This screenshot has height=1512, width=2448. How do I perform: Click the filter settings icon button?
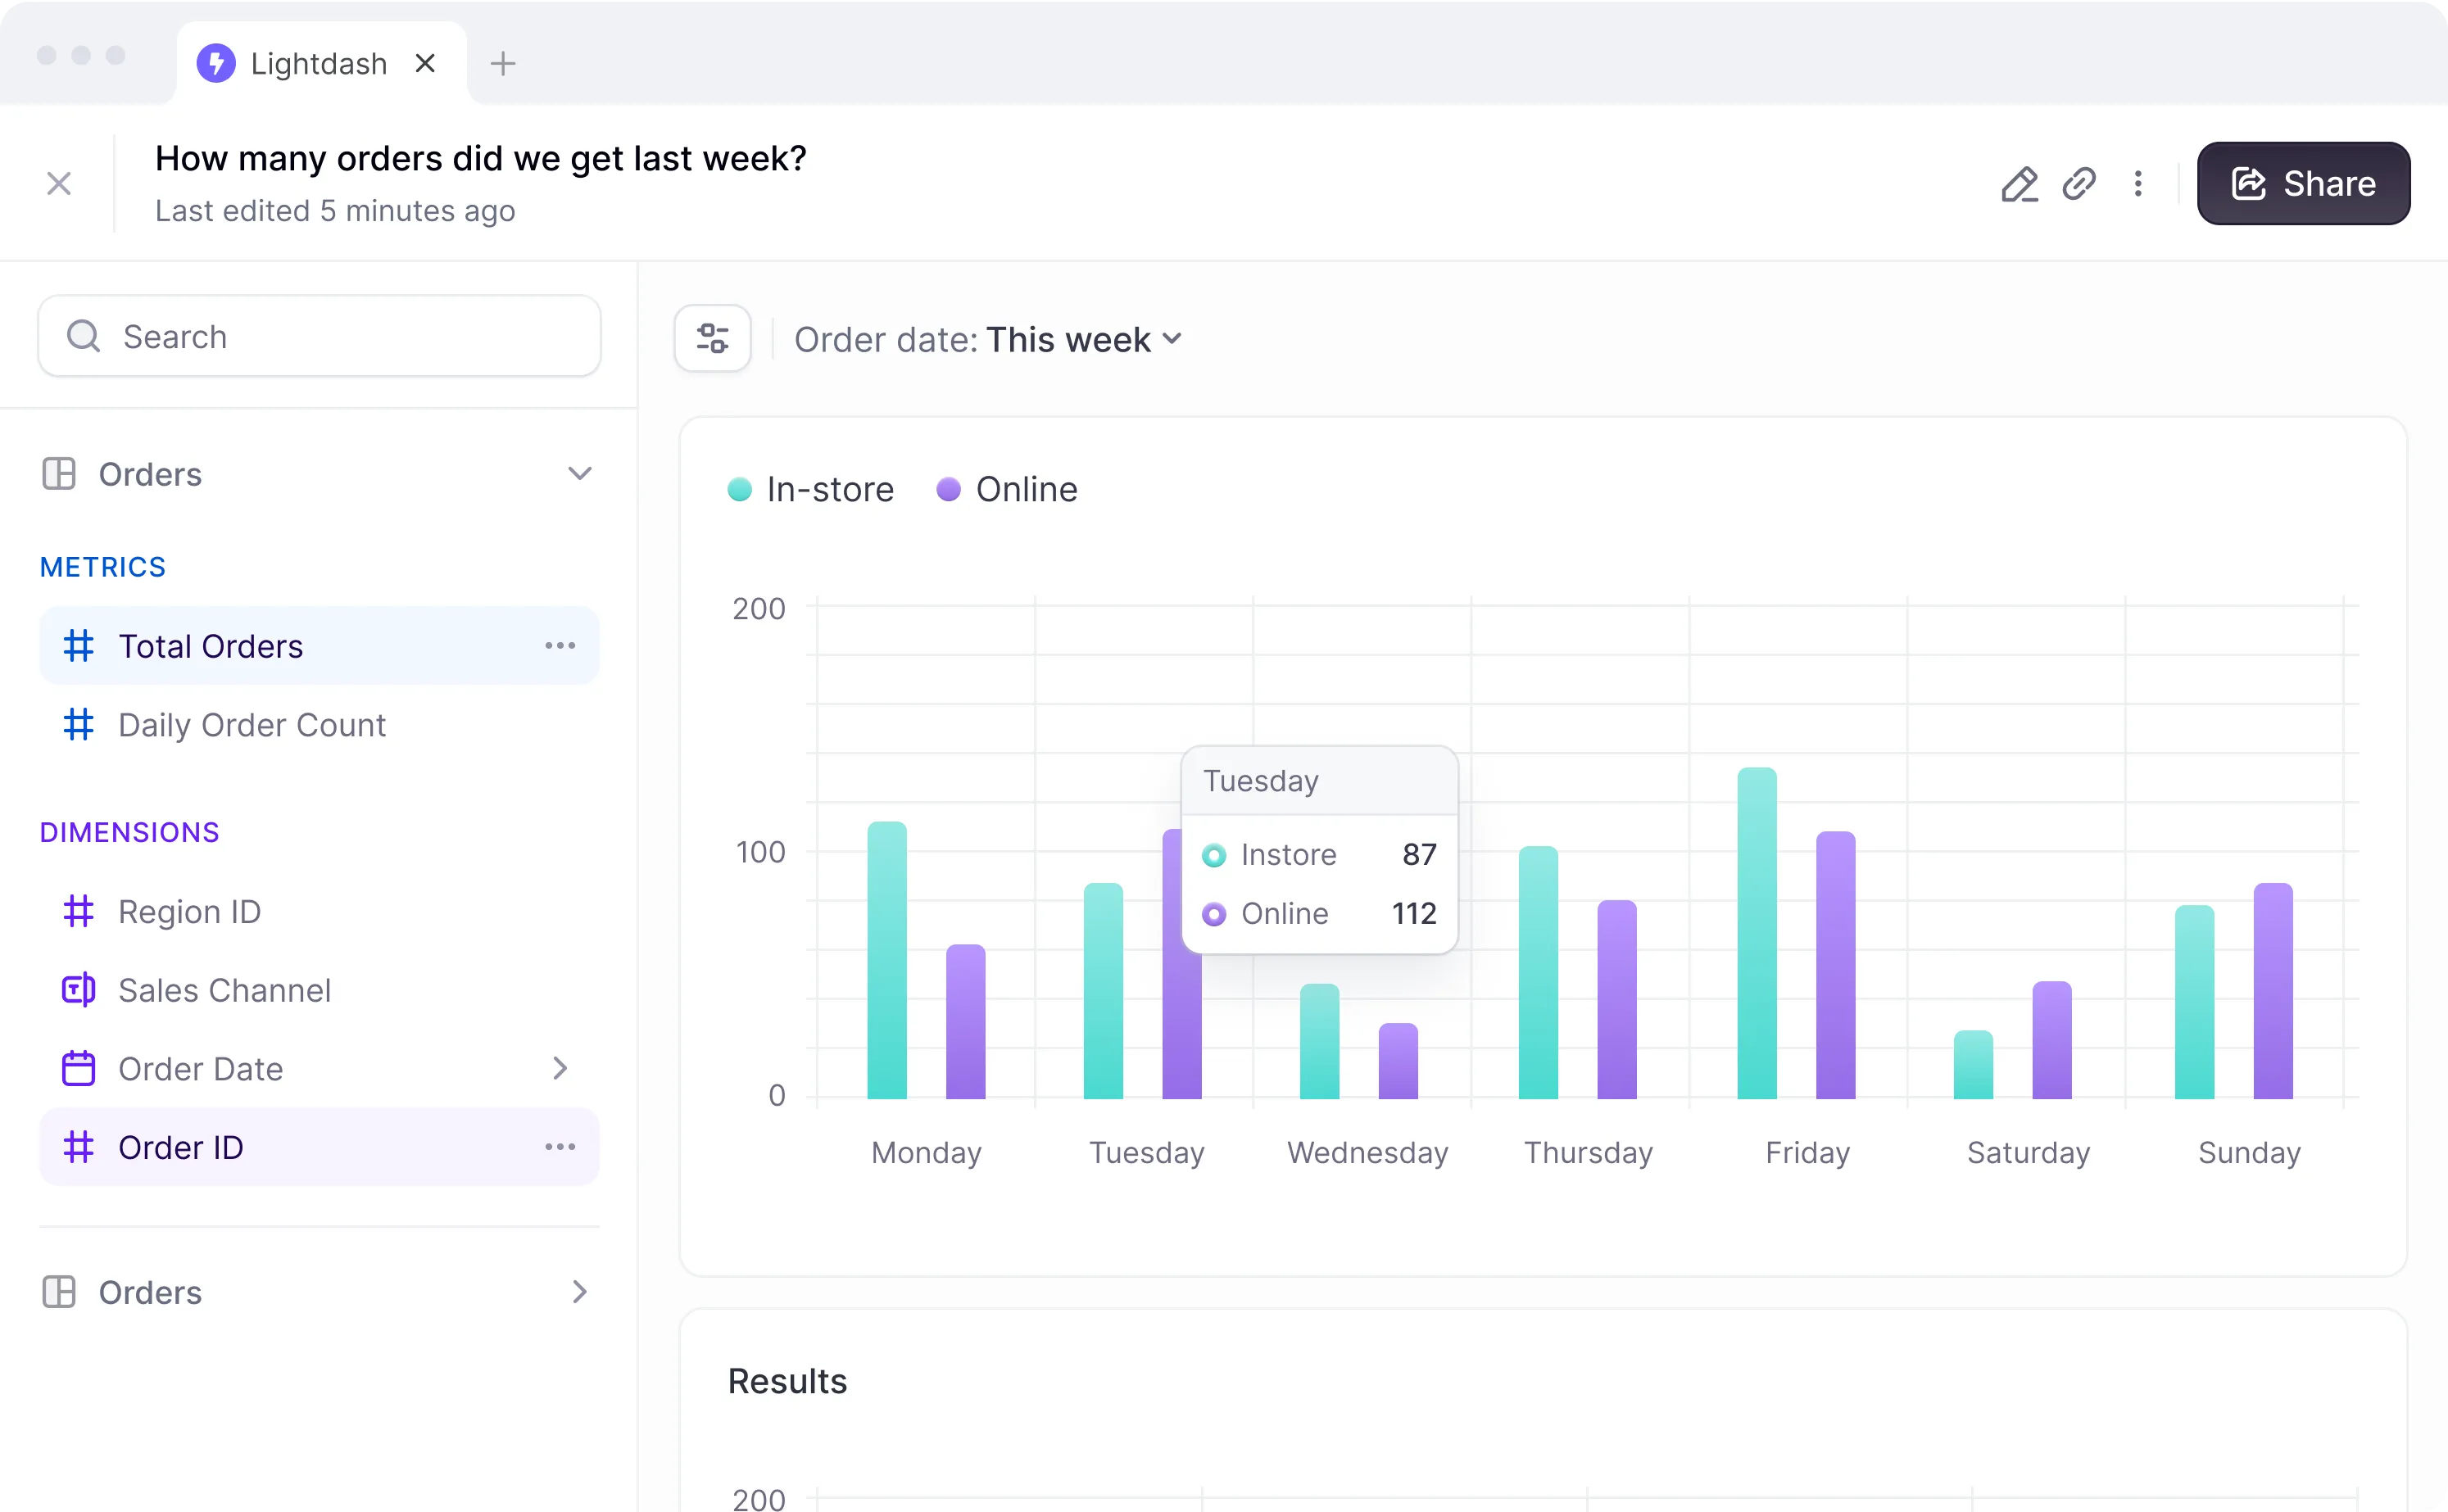click(712, 339)
